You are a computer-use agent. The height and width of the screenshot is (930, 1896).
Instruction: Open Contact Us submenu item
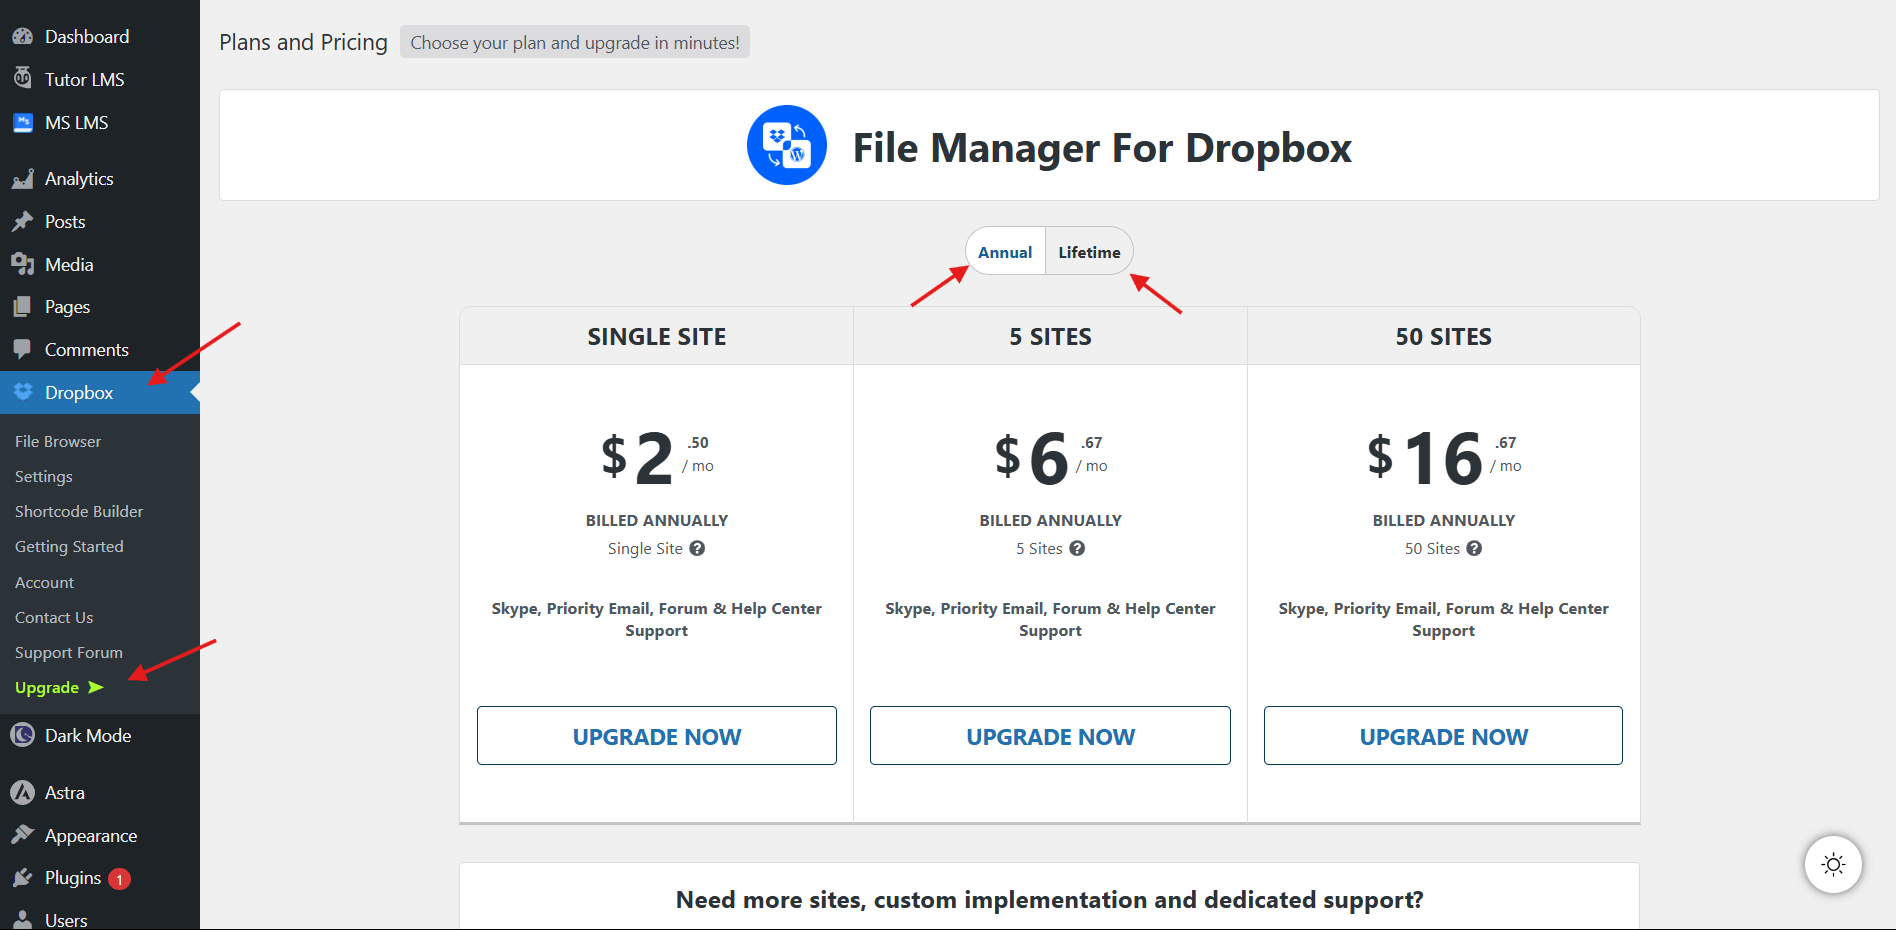coord(54,617)
